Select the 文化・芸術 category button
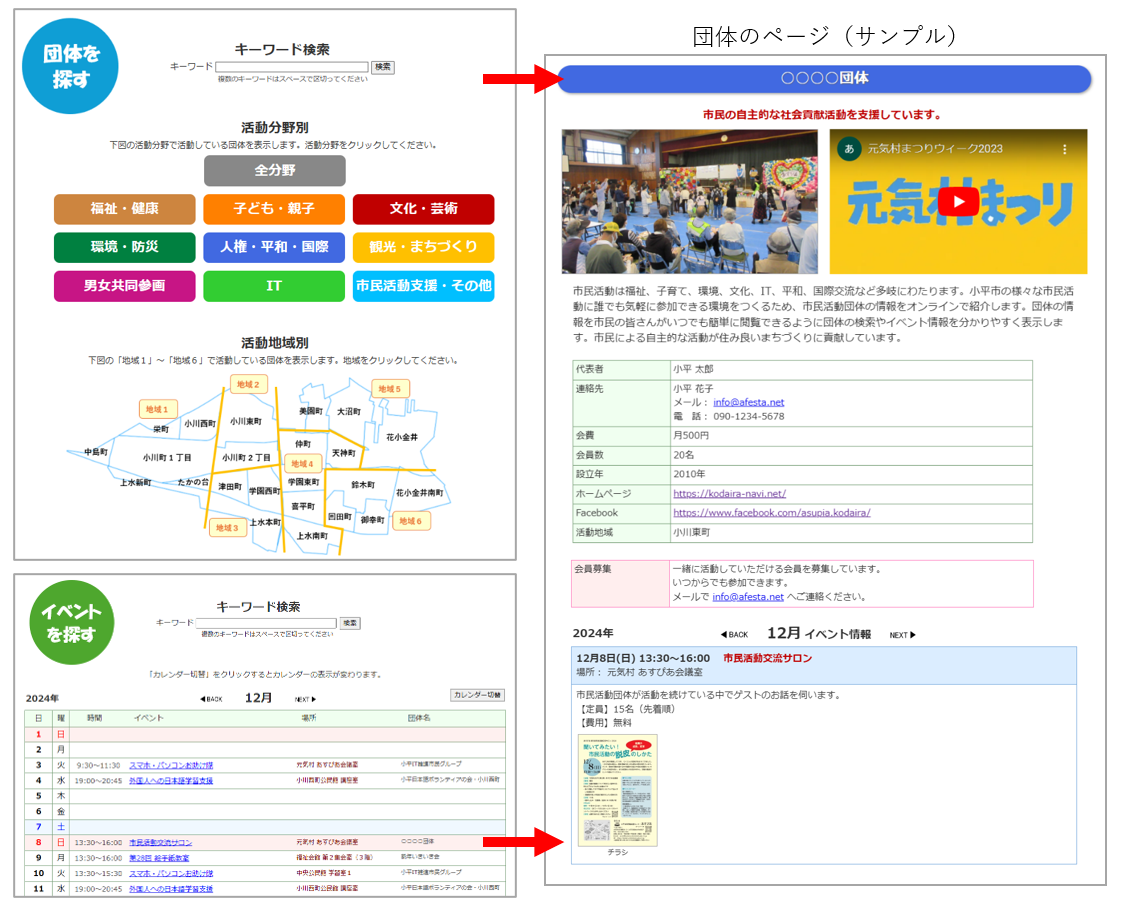This screenshot has height=909, width=1122. click(423, 209)
